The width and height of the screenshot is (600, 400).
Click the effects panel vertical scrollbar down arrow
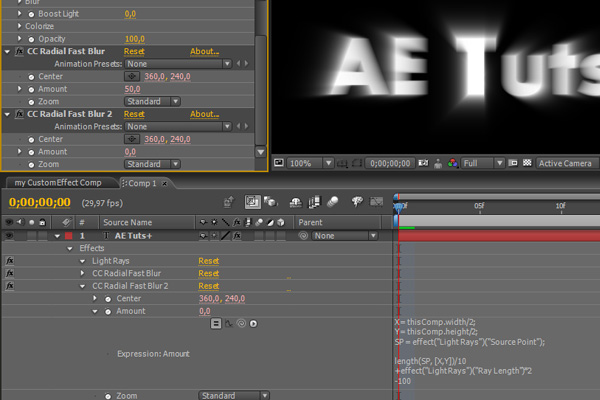(261, 152)
